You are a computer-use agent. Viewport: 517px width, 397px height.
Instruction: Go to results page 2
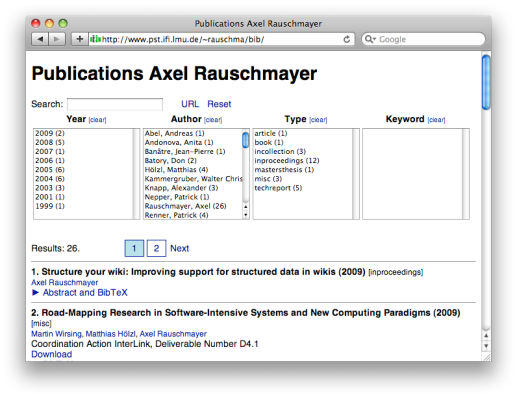(156, 248)
